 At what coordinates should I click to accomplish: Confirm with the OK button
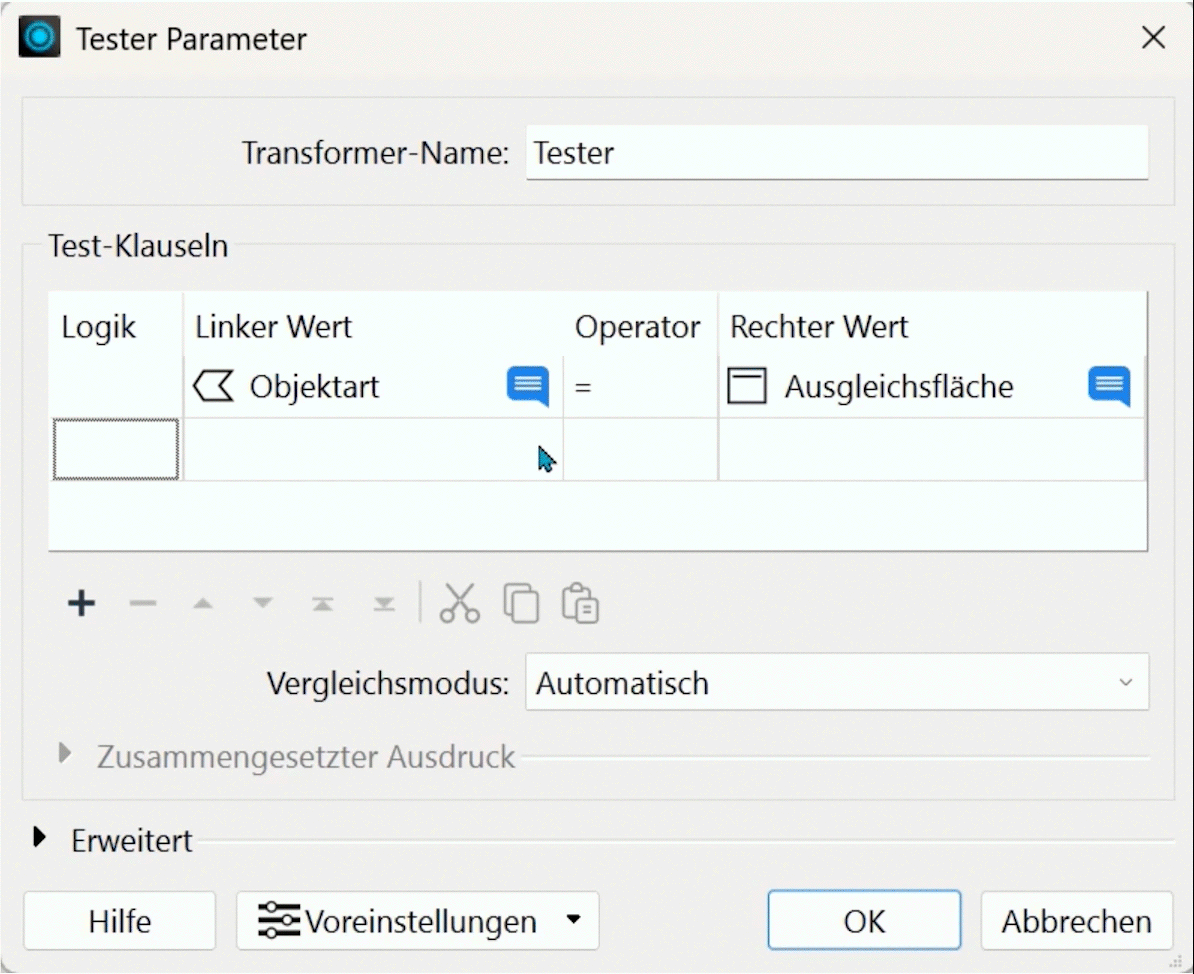coord(864,920)
